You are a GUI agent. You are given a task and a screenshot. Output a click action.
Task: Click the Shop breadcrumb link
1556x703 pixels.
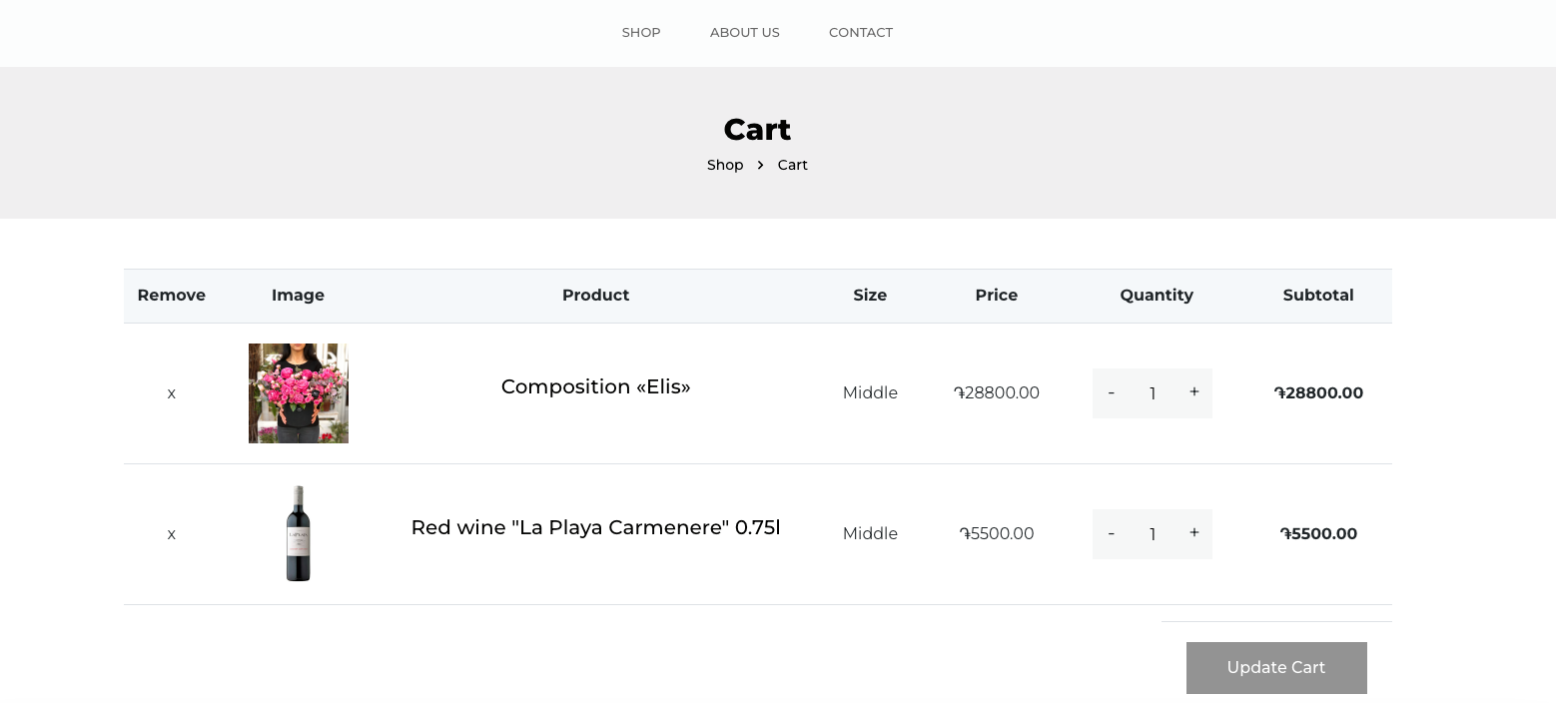(725, 165)
